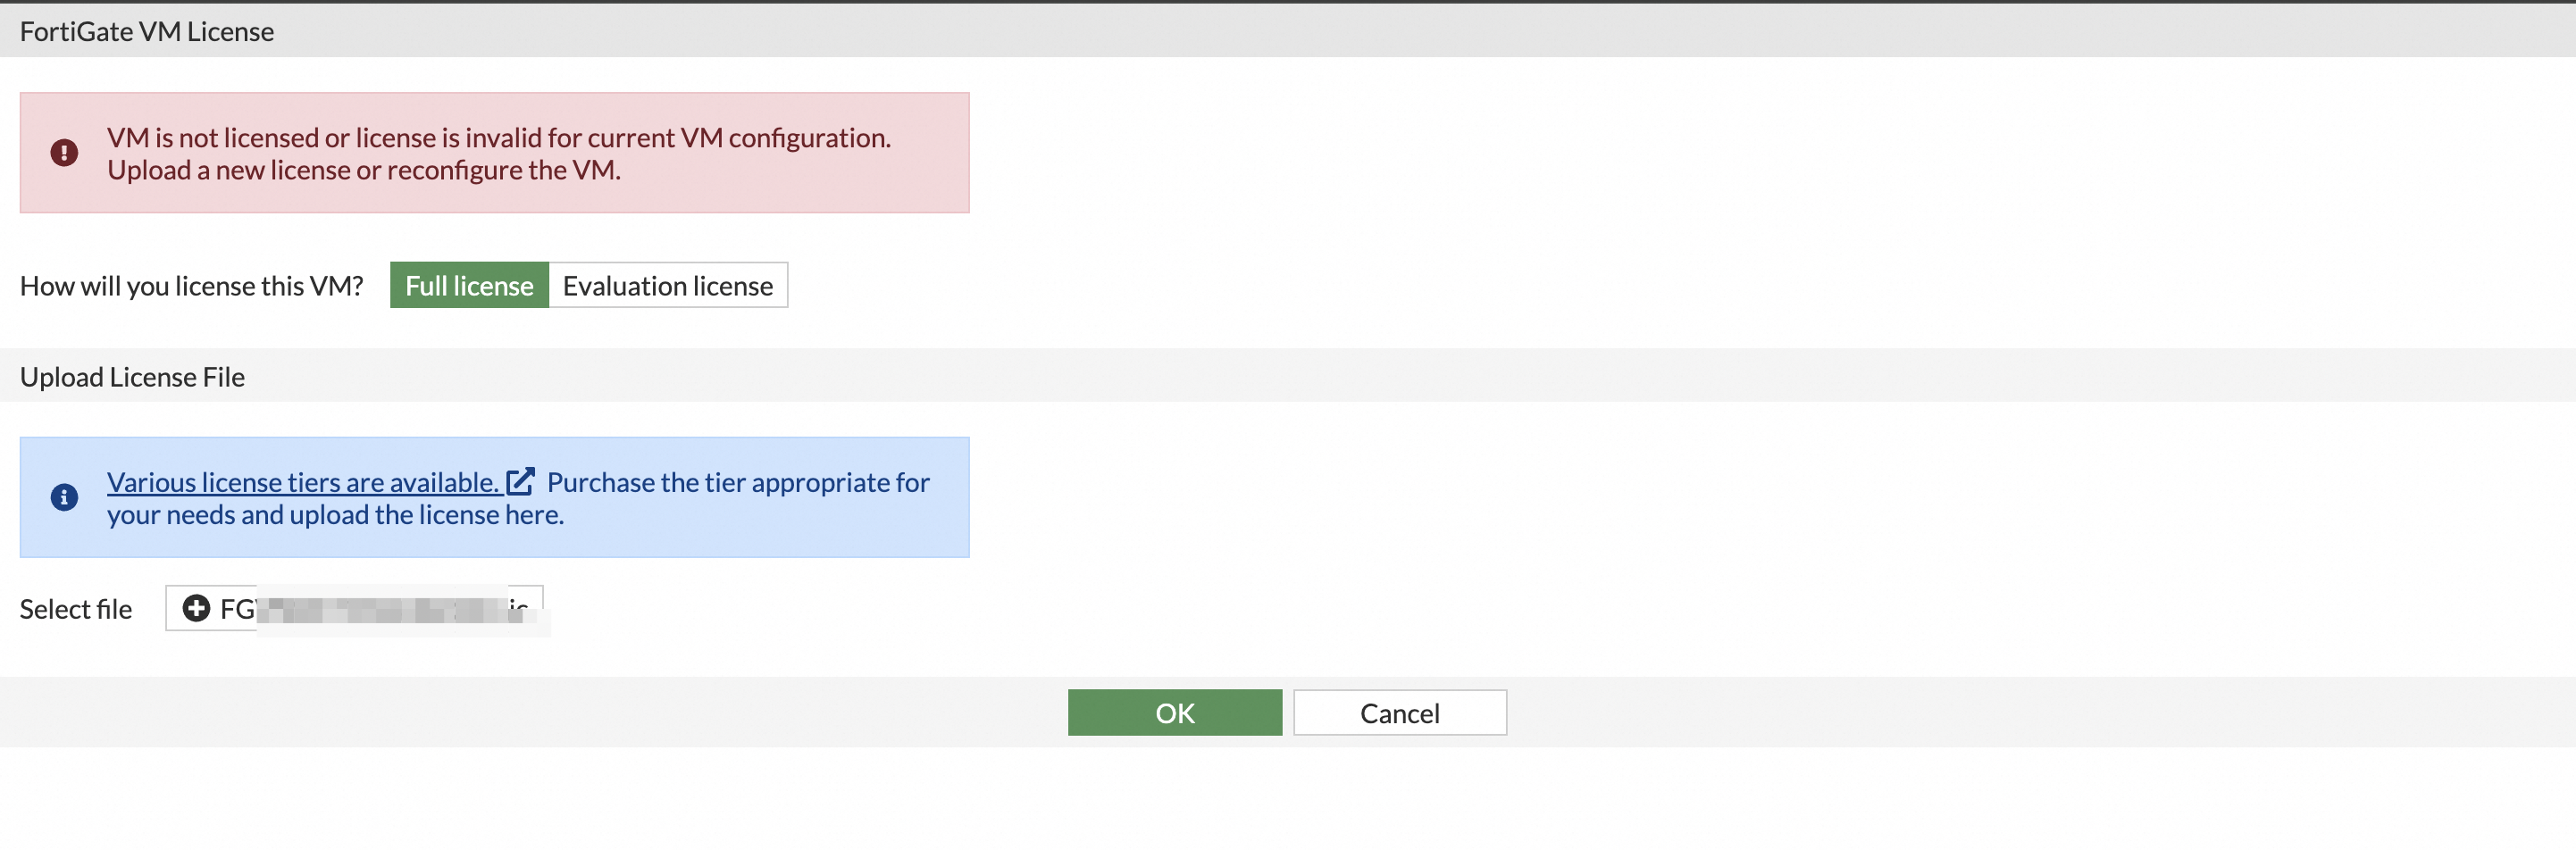This screenshot has width=2576, height=850.
Task: Click the external link arrow icon
Action: pyautogui.click(x=520, y=482)
